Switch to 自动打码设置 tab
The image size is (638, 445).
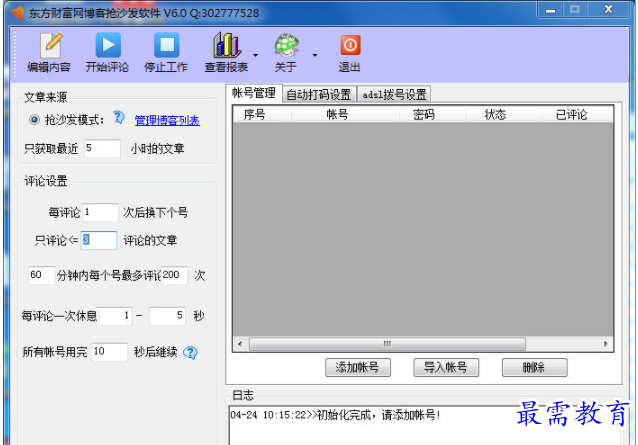point(319,94)
